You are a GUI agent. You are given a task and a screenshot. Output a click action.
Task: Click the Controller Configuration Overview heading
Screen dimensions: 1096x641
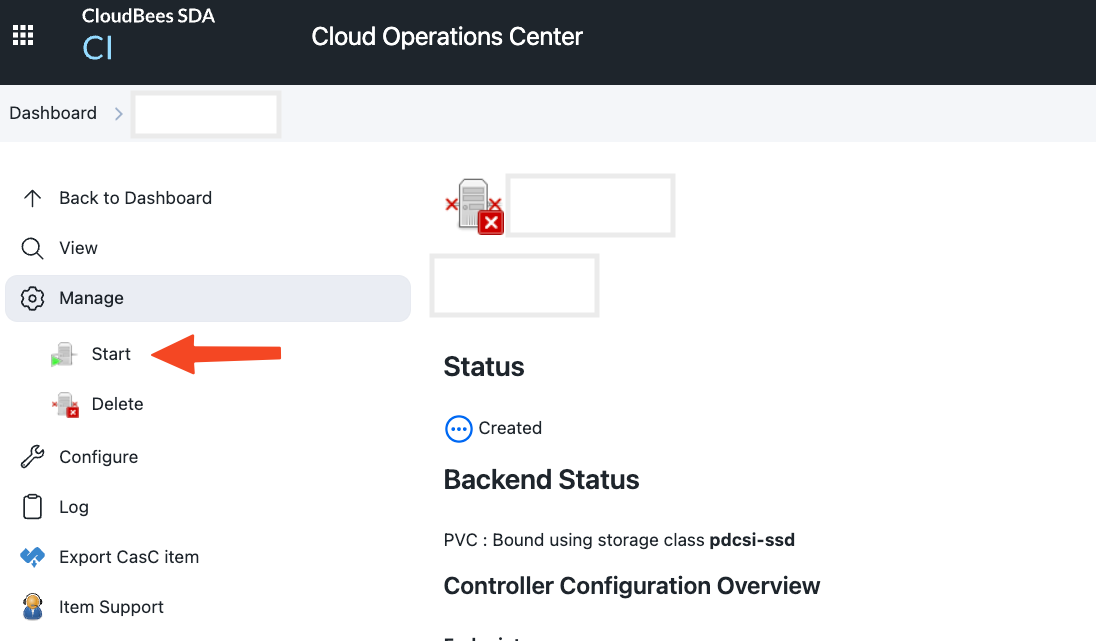click(x=631, y=586)
